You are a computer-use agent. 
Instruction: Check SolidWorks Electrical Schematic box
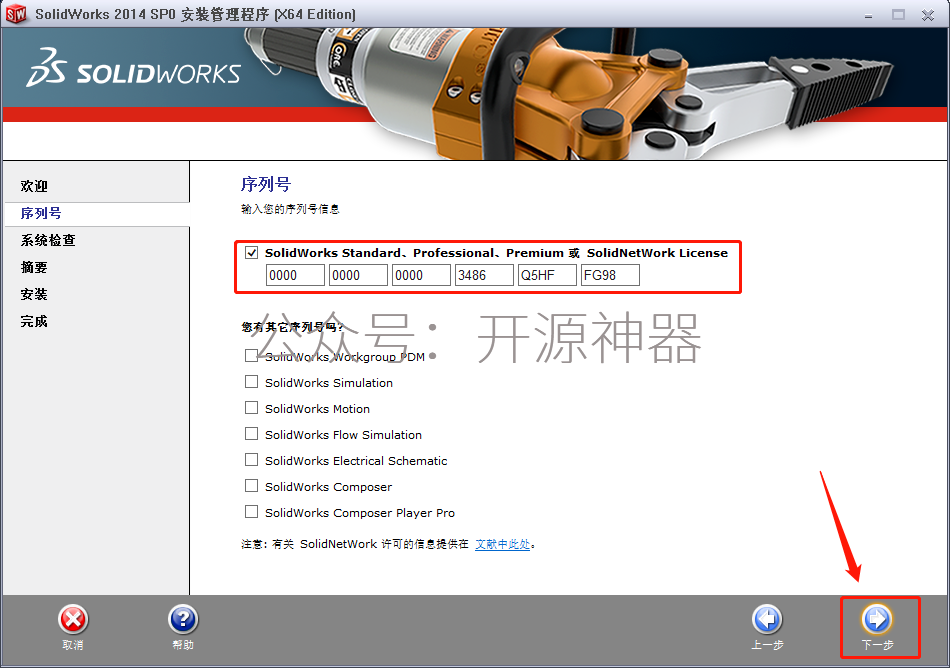click(251, 460)
